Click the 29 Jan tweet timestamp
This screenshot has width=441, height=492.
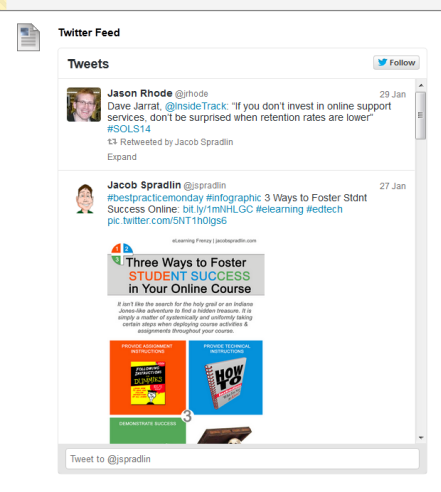pyautogui.click(x=392, y=95)
